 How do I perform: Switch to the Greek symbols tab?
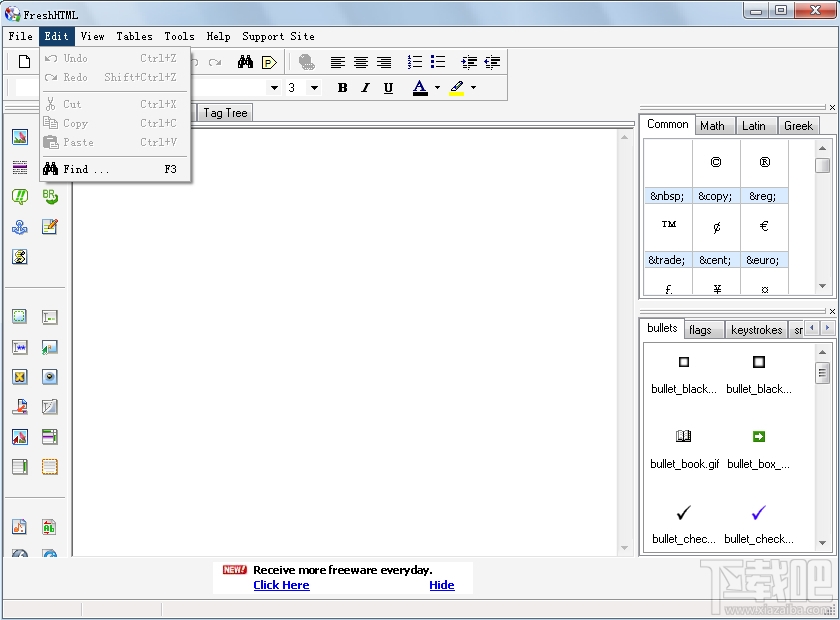pyautogui.click(x=798, y=125)
